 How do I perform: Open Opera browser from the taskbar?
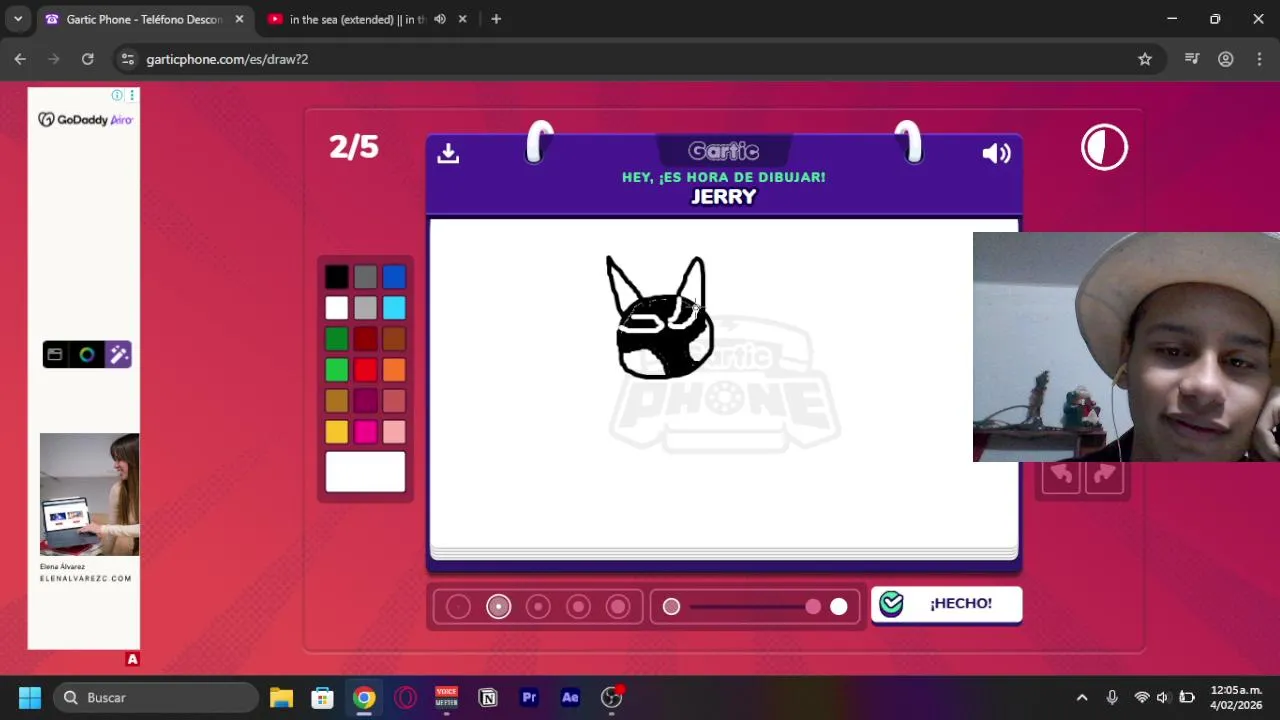405,697
